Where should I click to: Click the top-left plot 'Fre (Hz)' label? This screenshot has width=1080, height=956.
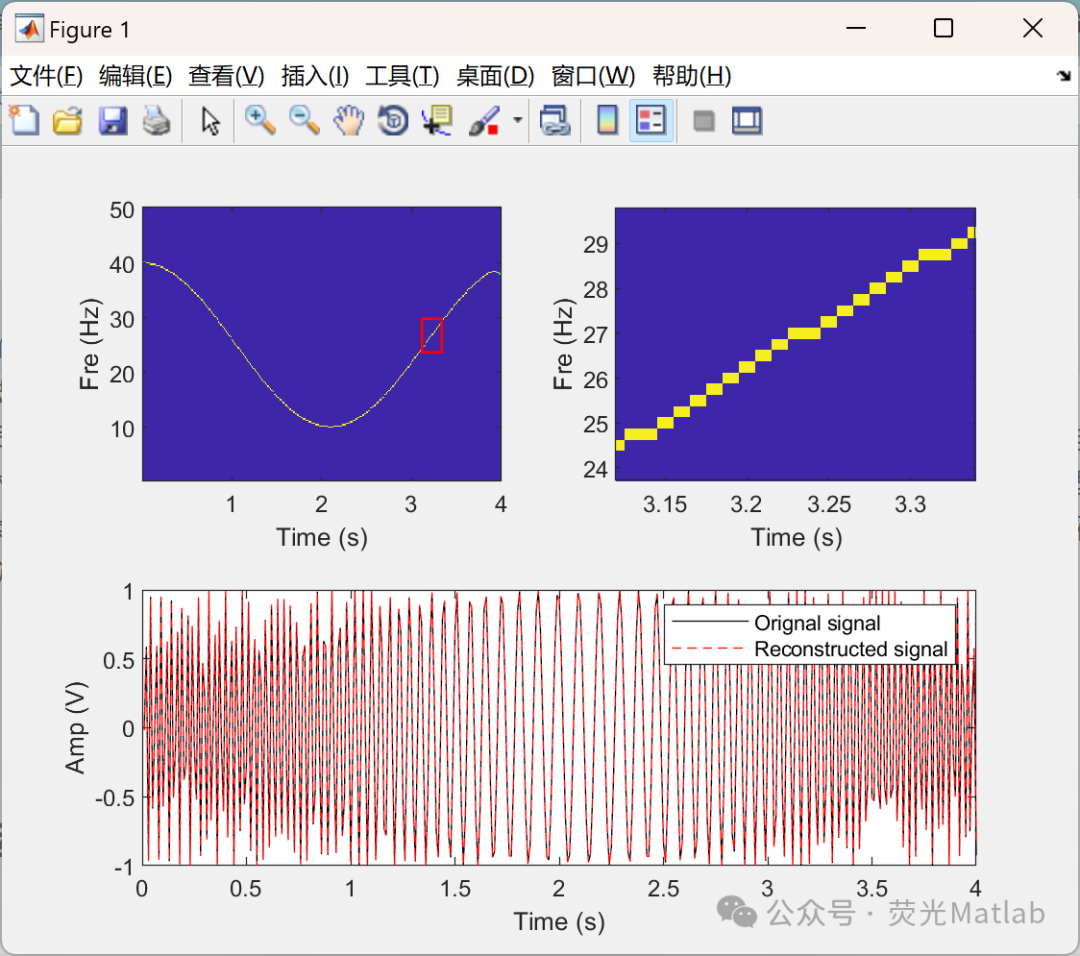pyautogui.click(x=90, y=344)
